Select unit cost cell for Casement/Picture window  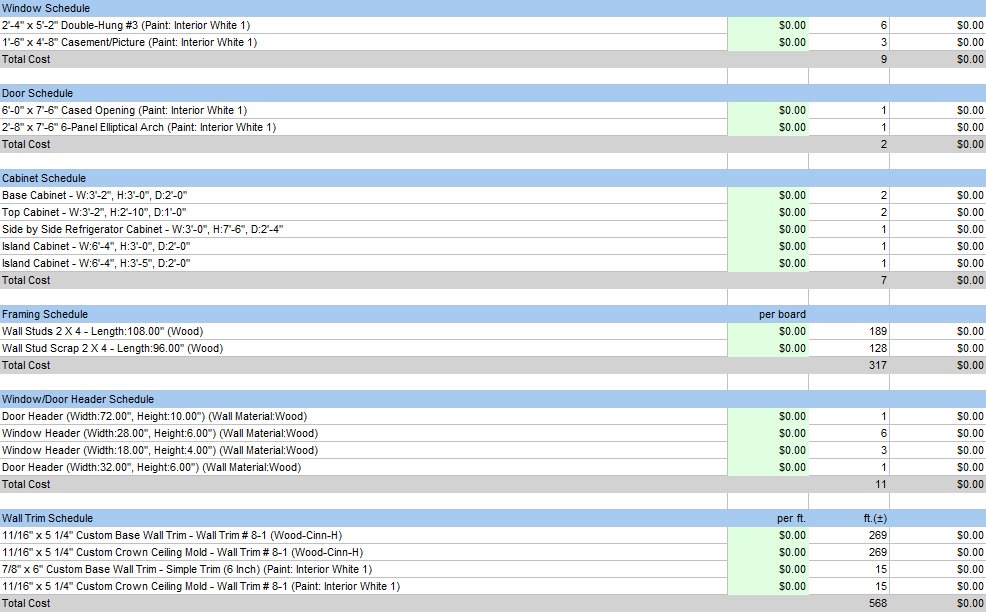point(768,42)
